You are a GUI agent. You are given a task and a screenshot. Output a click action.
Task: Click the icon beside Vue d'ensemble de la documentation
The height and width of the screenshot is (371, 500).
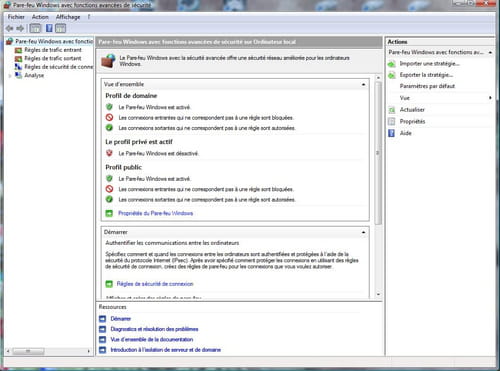(103, 339)
